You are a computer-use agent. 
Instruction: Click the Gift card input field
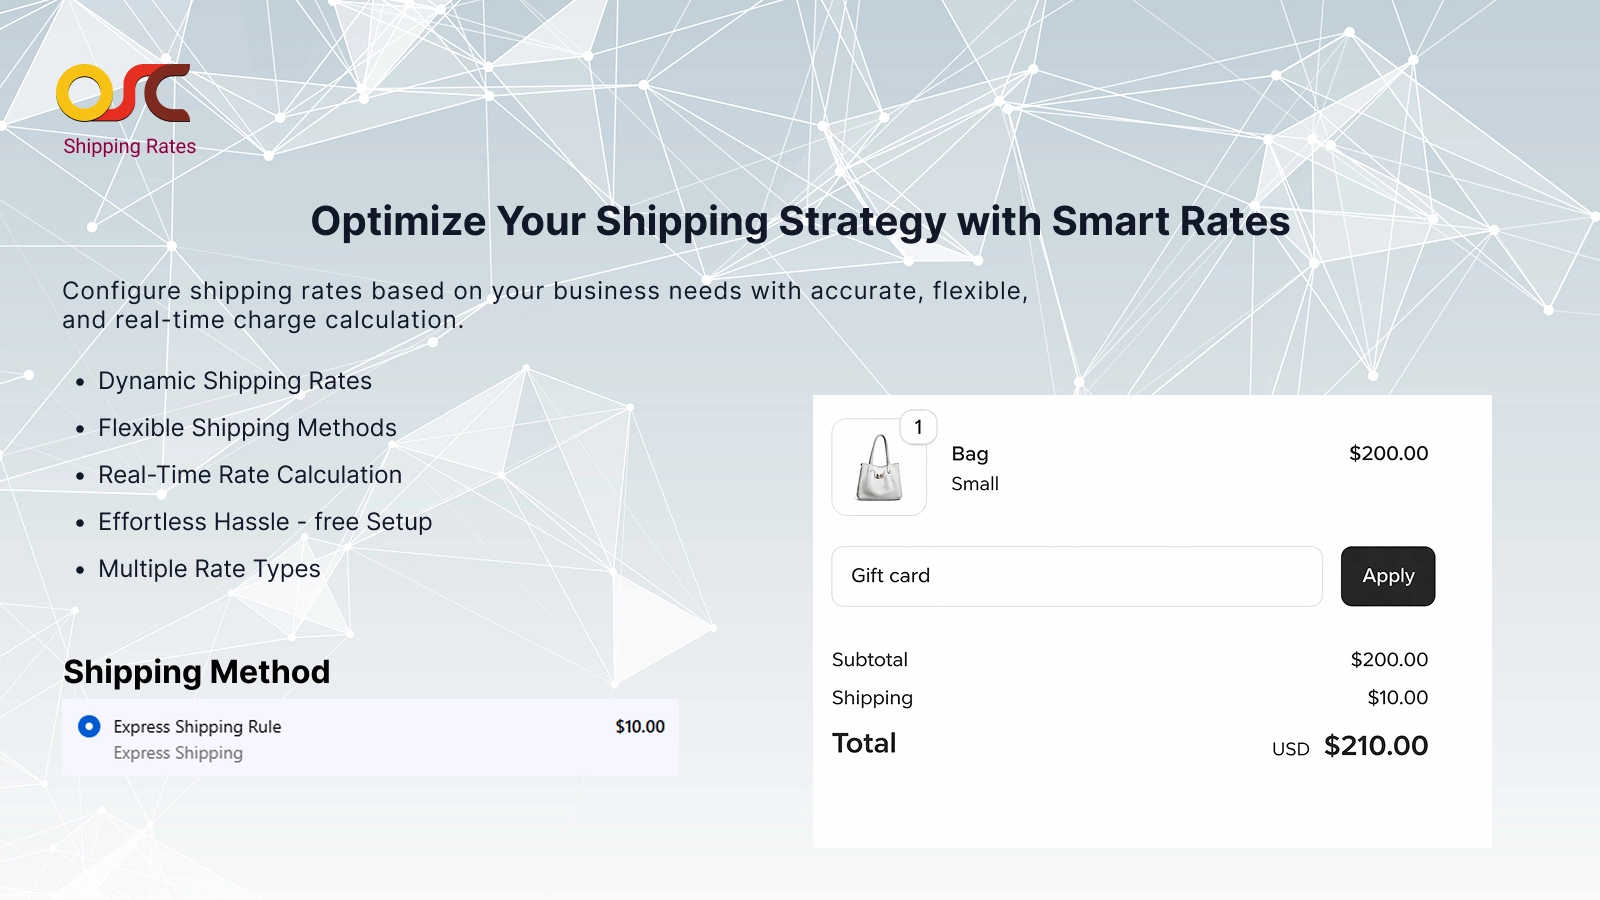[x=1076, y=576]
